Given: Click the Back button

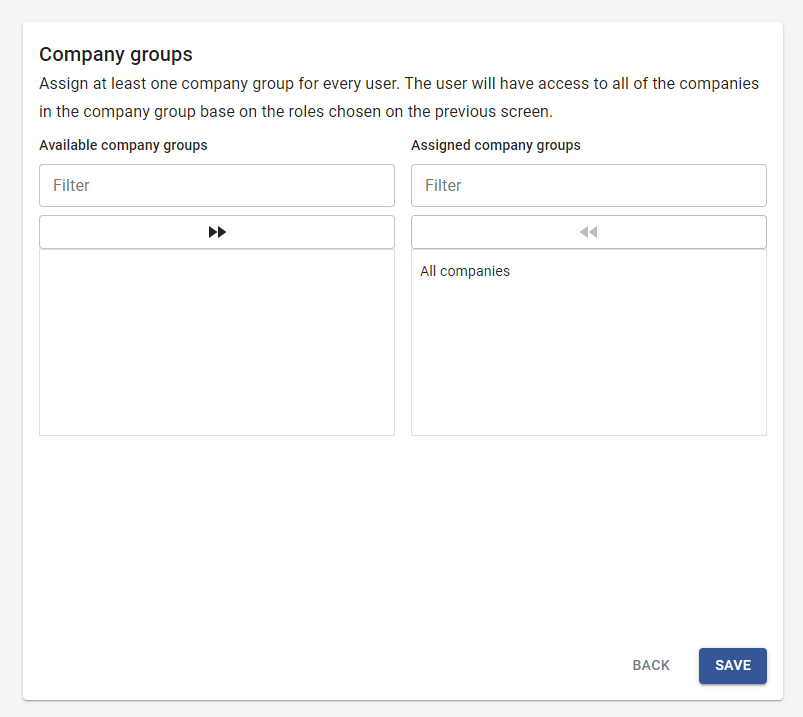Looking at the screenshot, I should [651, 665].
